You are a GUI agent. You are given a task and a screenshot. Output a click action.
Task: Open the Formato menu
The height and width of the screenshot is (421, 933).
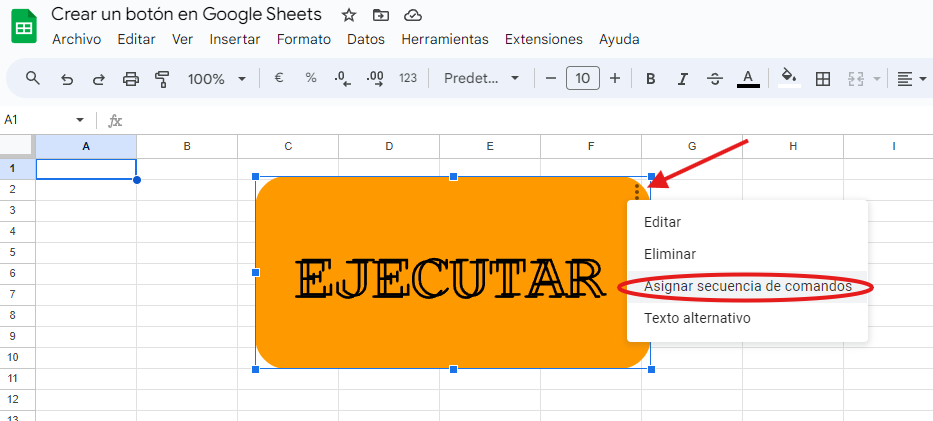click(x=304, y=39)
